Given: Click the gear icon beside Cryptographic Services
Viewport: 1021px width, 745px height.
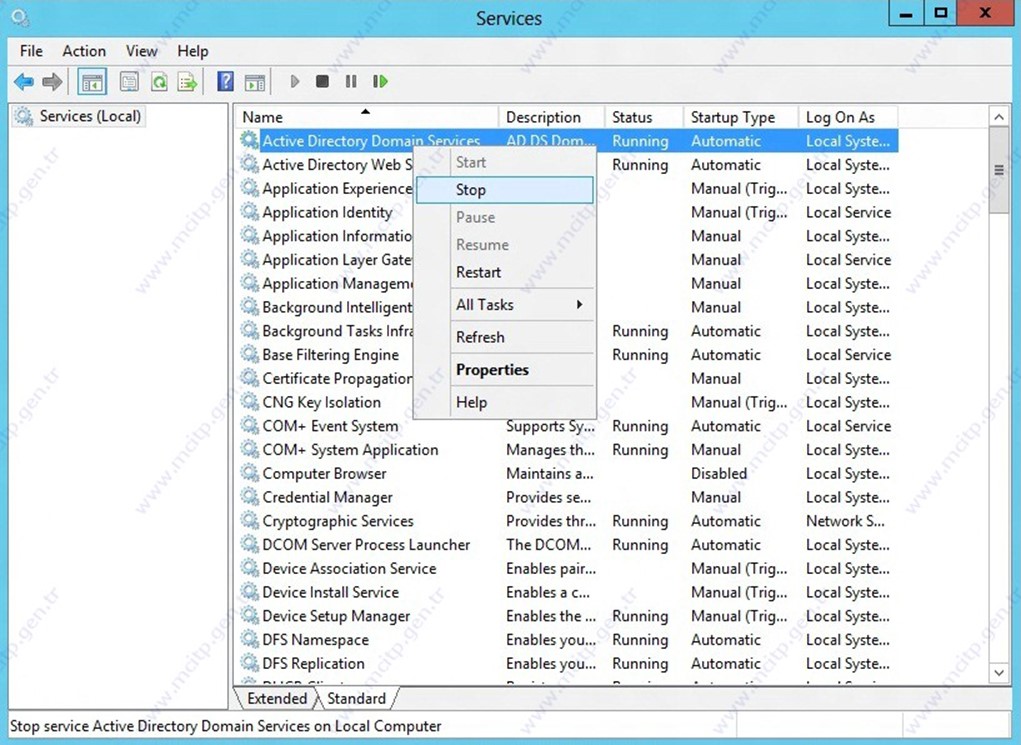Looking at the screenshot, I should pyautogui.click(x=249, y=520).
